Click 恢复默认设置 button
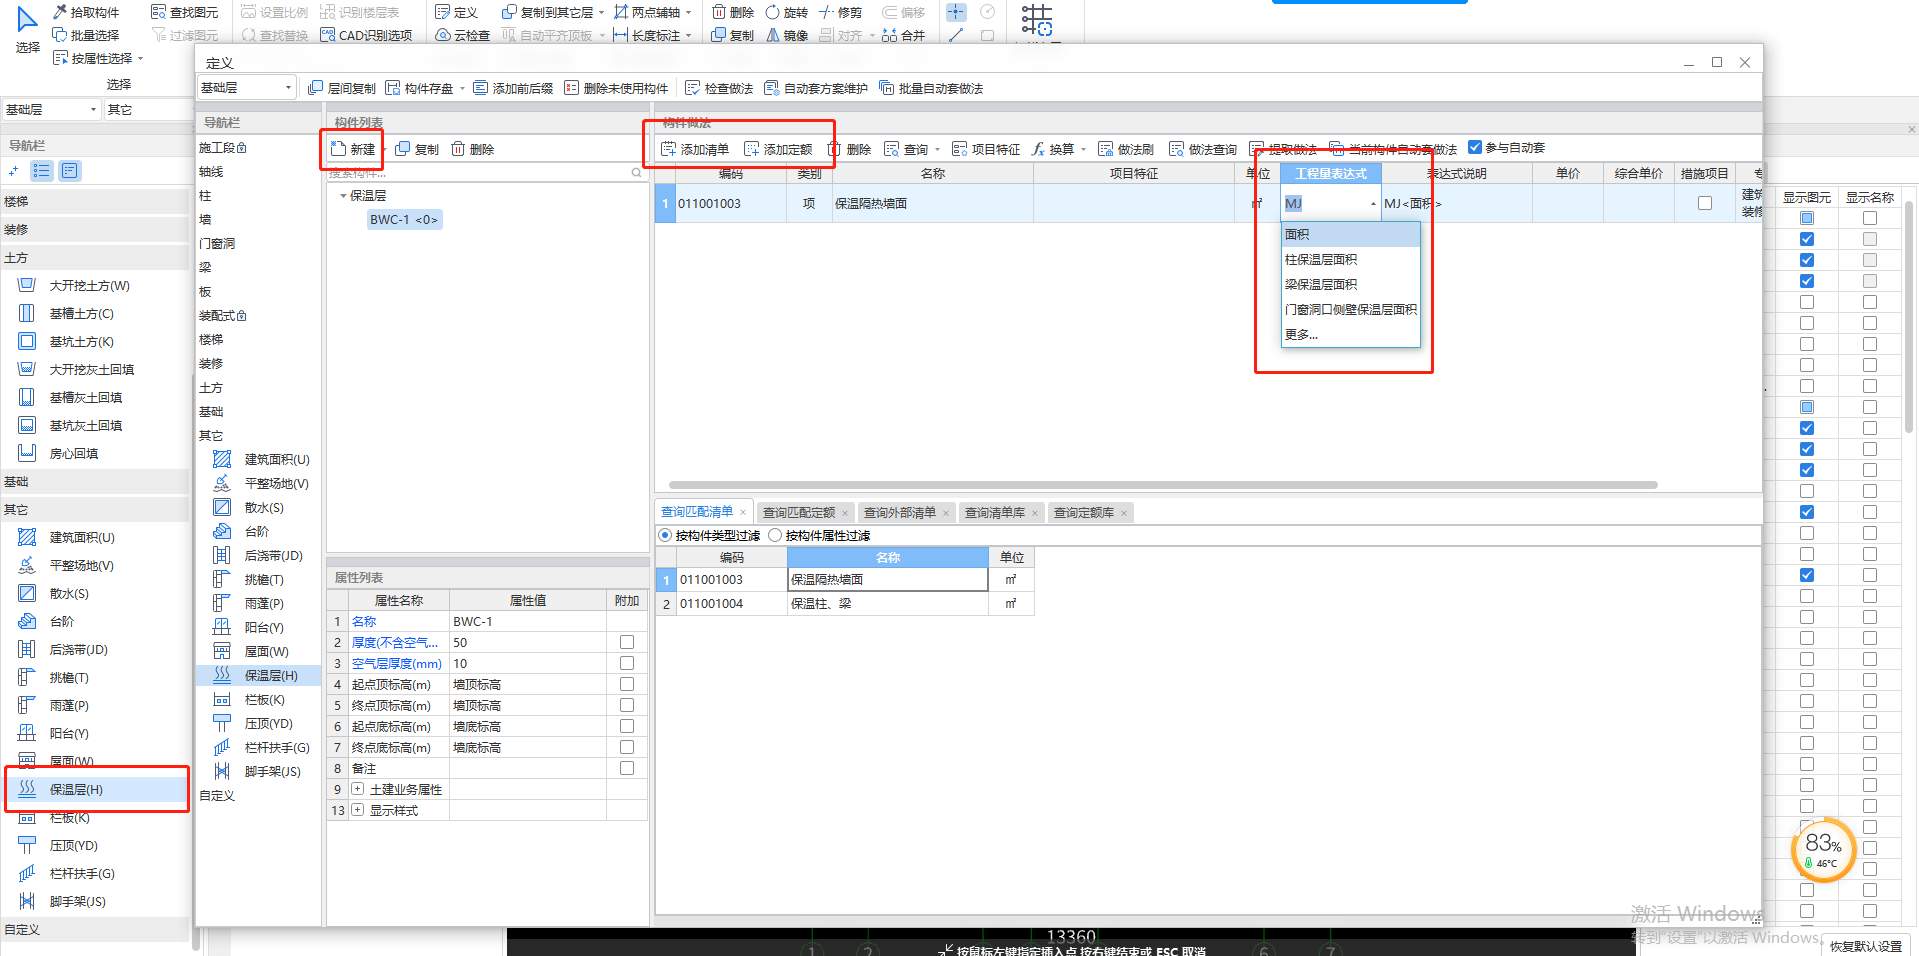This screenshot has width=1919, height=956. click(x=1865, y=946)
